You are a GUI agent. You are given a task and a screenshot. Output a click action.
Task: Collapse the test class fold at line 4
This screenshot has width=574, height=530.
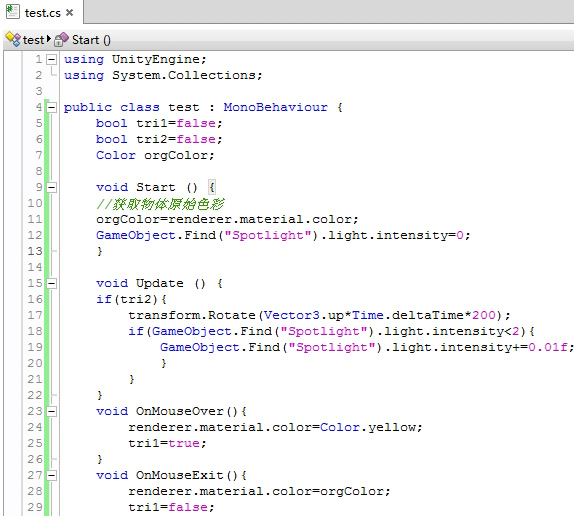point(52,107)
